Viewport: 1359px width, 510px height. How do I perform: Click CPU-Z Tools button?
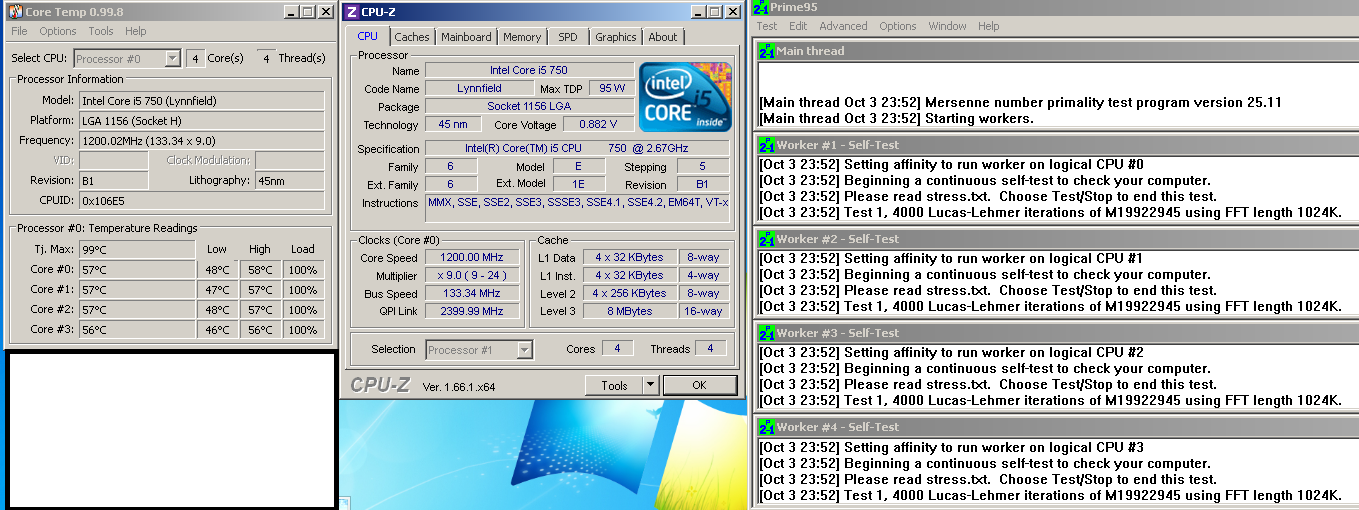click(615, 385)
